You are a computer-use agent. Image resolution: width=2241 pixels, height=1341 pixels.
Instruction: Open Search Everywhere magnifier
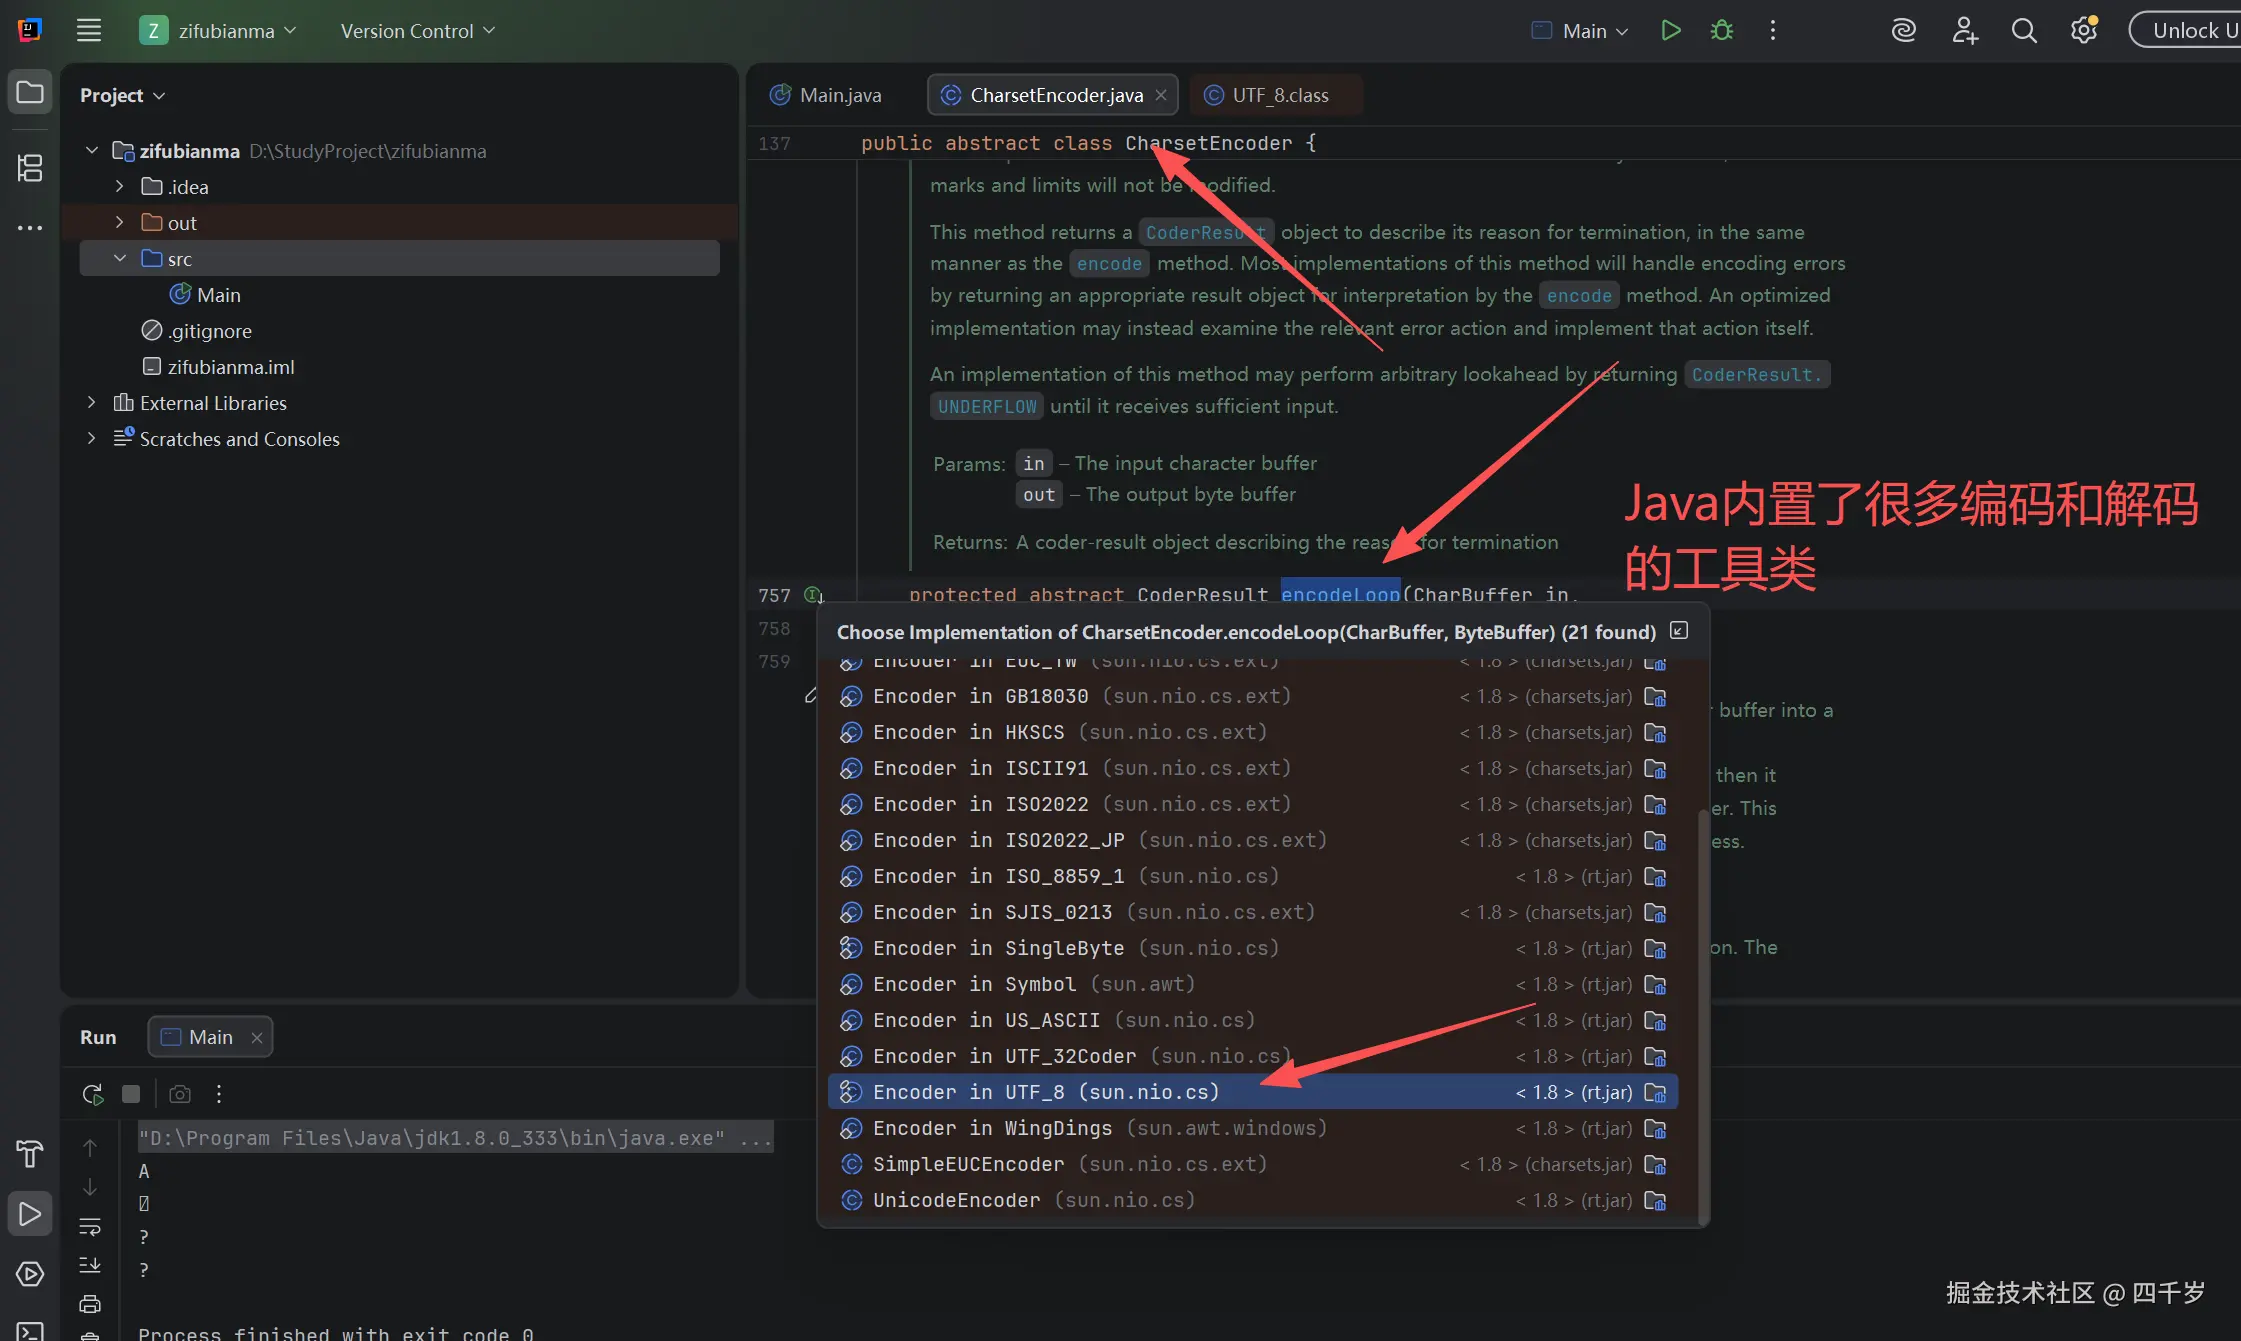[2024, 30]
